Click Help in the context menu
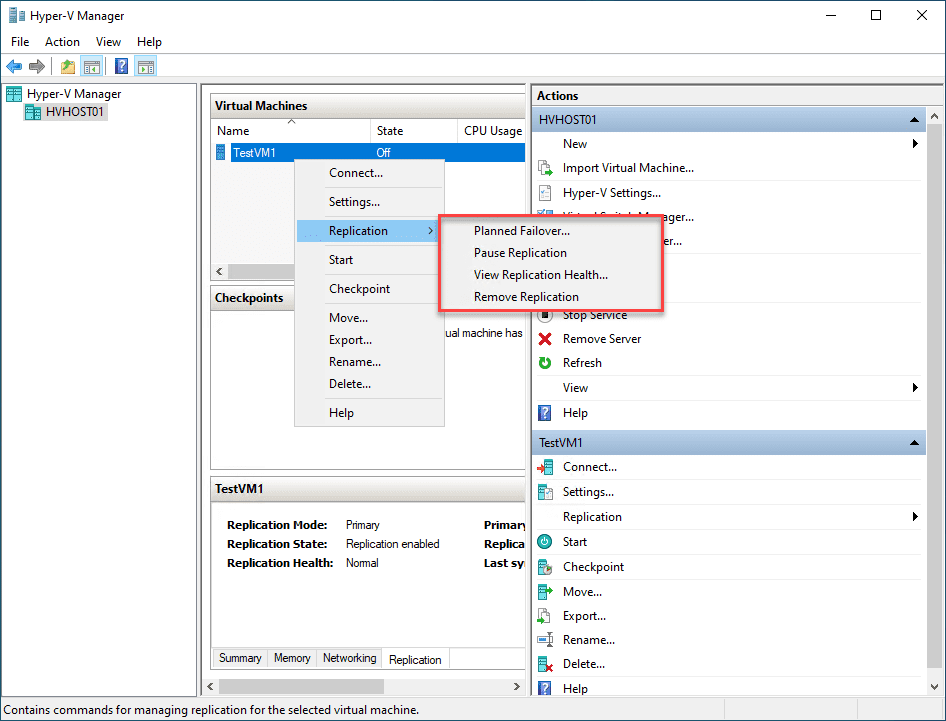 tap(369, 413)
